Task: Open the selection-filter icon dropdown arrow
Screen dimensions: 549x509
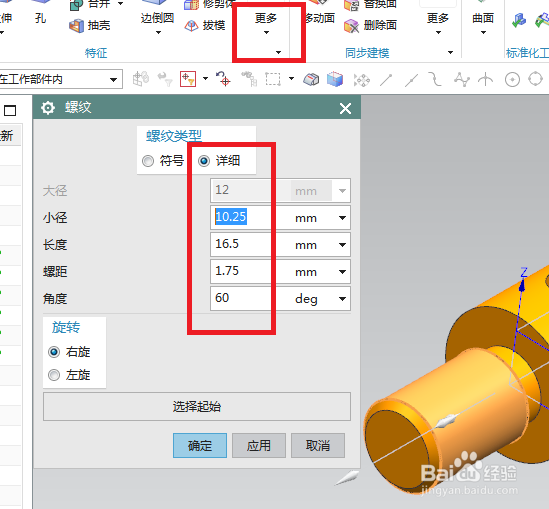Action: [205, 79]
